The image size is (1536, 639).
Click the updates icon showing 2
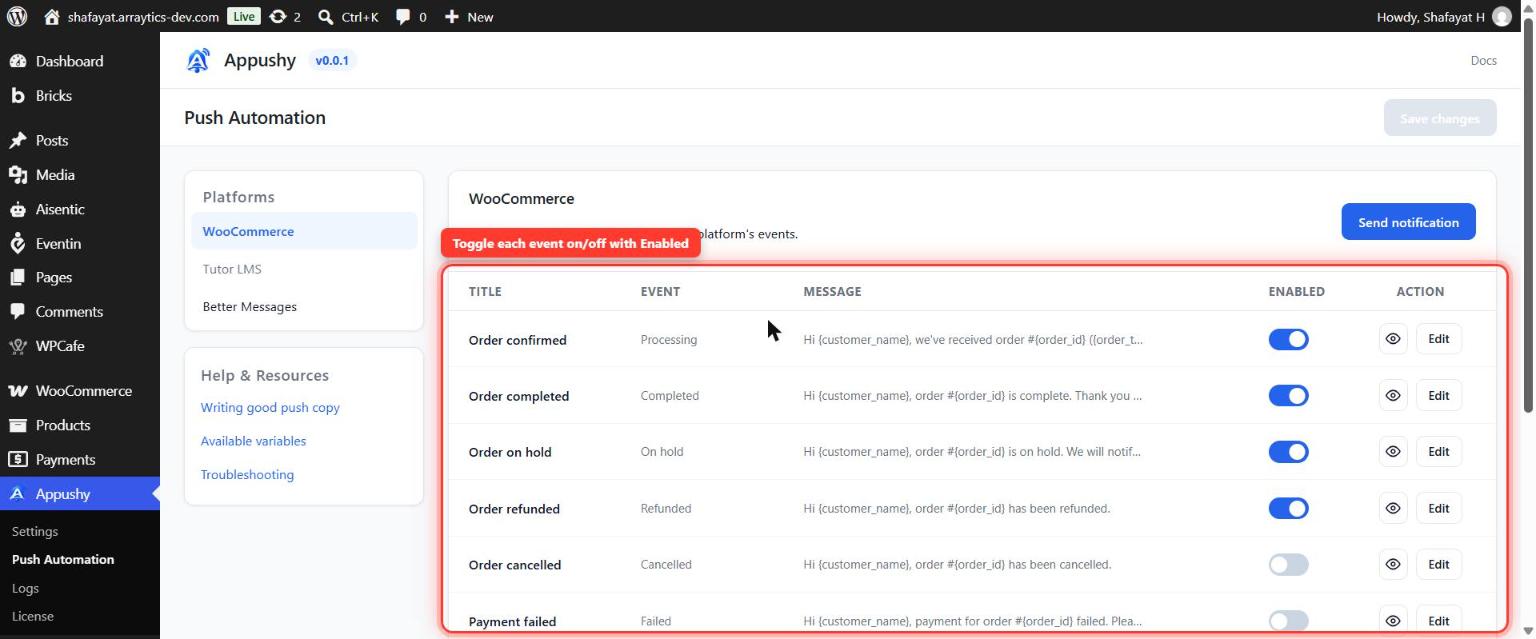pyautogui.click(x=278, y=16)
